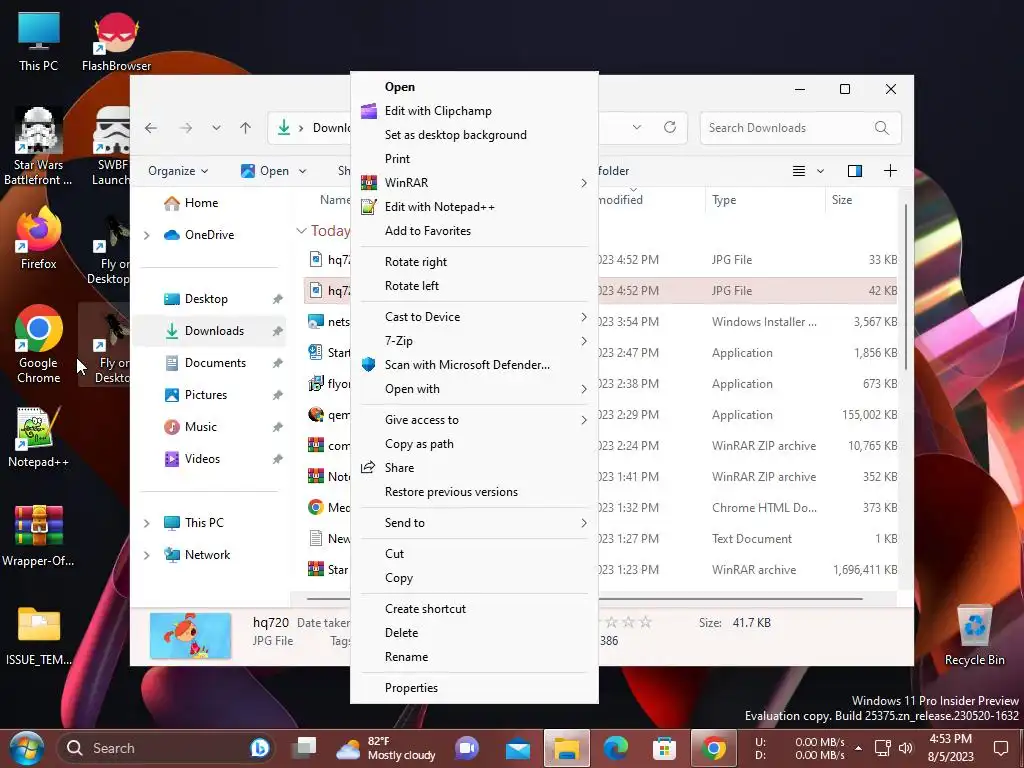Image resolution: width=1024 pixels, height=768 pixels.
Task: Open volume control in system tray
Action: [906, 748]
